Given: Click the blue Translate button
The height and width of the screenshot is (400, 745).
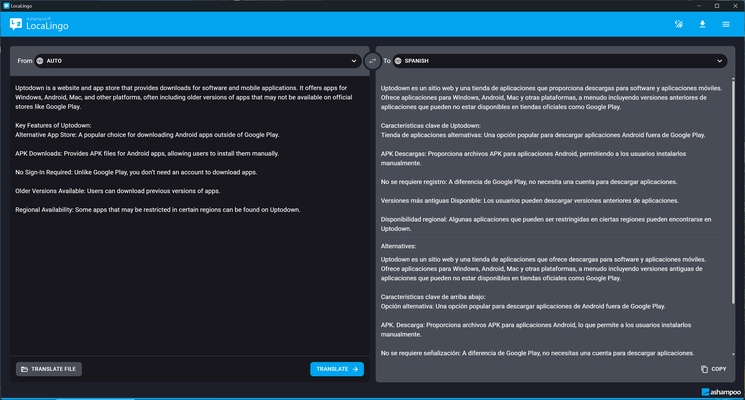Looking at the screenshot, I should [337, 369].
